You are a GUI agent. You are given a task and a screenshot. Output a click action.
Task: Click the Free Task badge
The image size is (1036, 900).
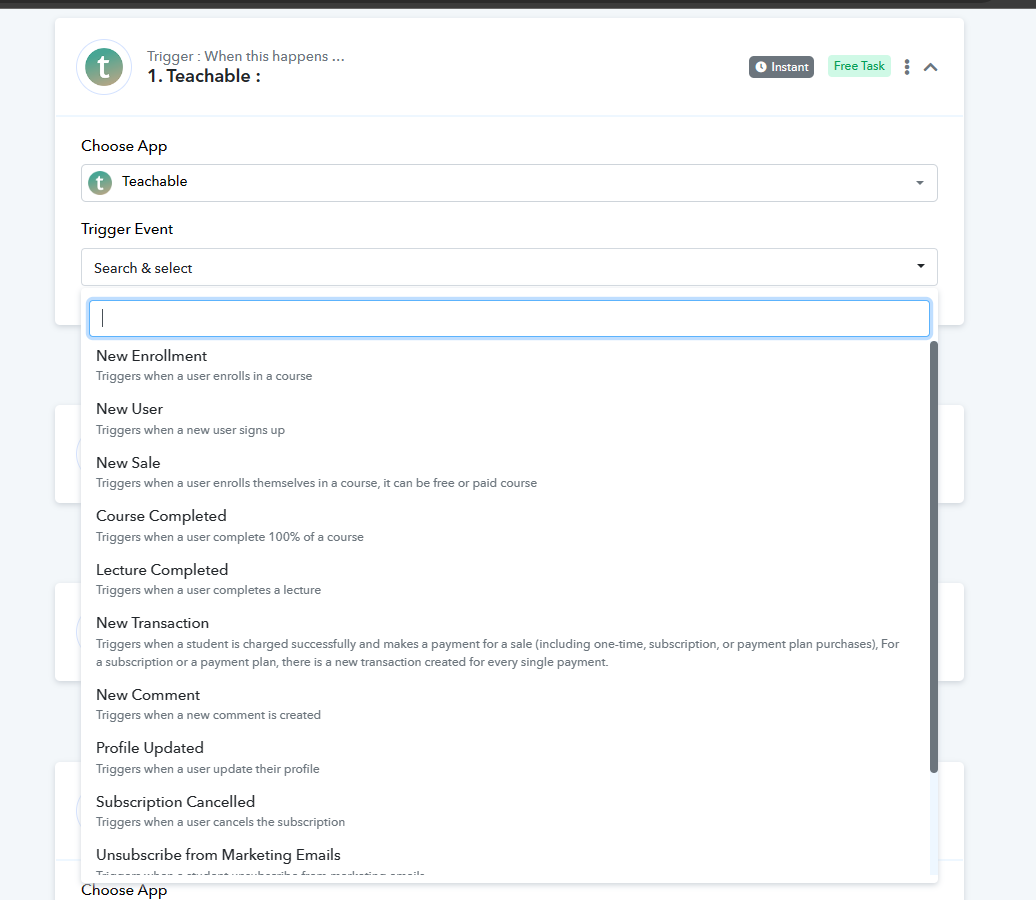coord(859,66)
